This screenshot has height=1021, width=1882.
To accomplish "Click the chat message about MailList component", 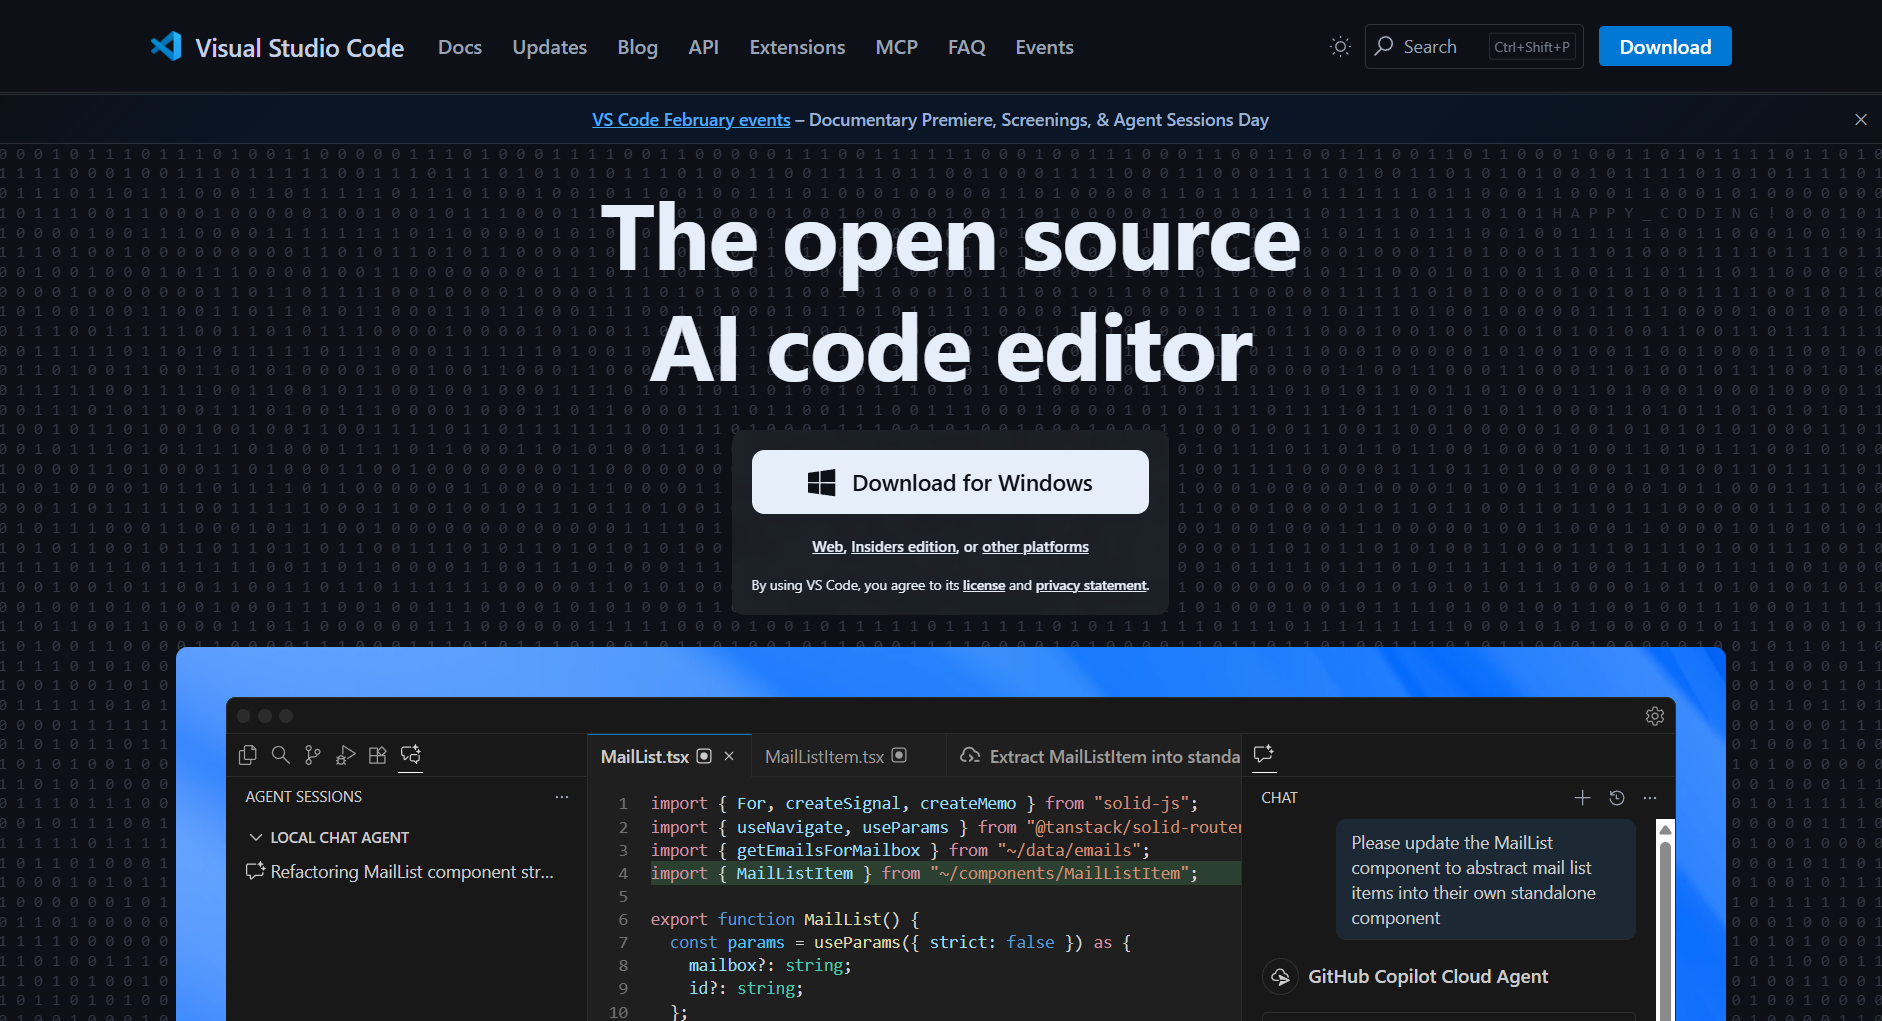I will coord(1485,880).
